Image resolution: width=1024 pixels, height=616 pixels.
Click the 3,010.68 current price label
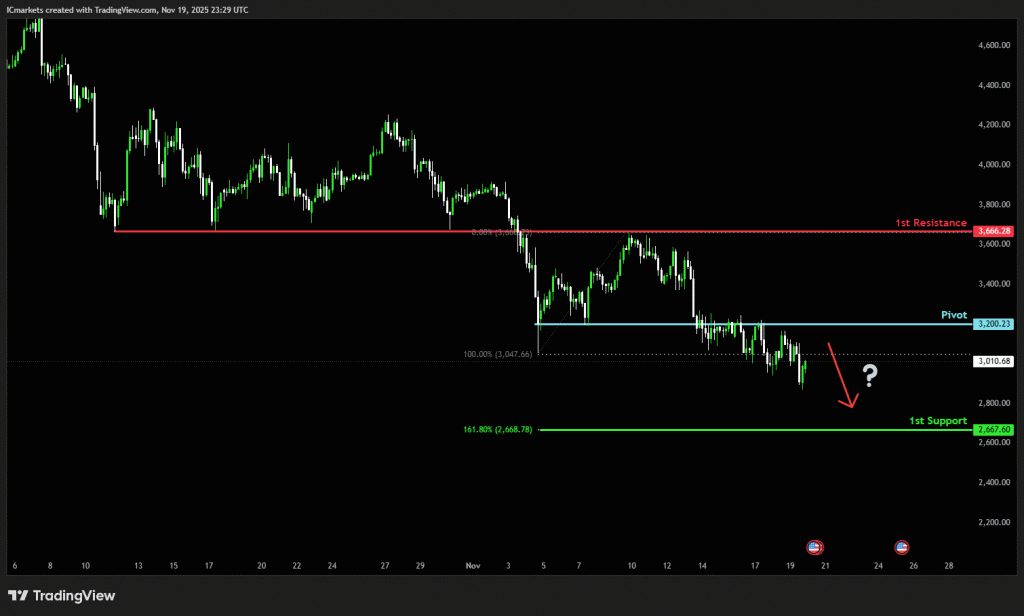pyautogui.click(x=993, y=361)
